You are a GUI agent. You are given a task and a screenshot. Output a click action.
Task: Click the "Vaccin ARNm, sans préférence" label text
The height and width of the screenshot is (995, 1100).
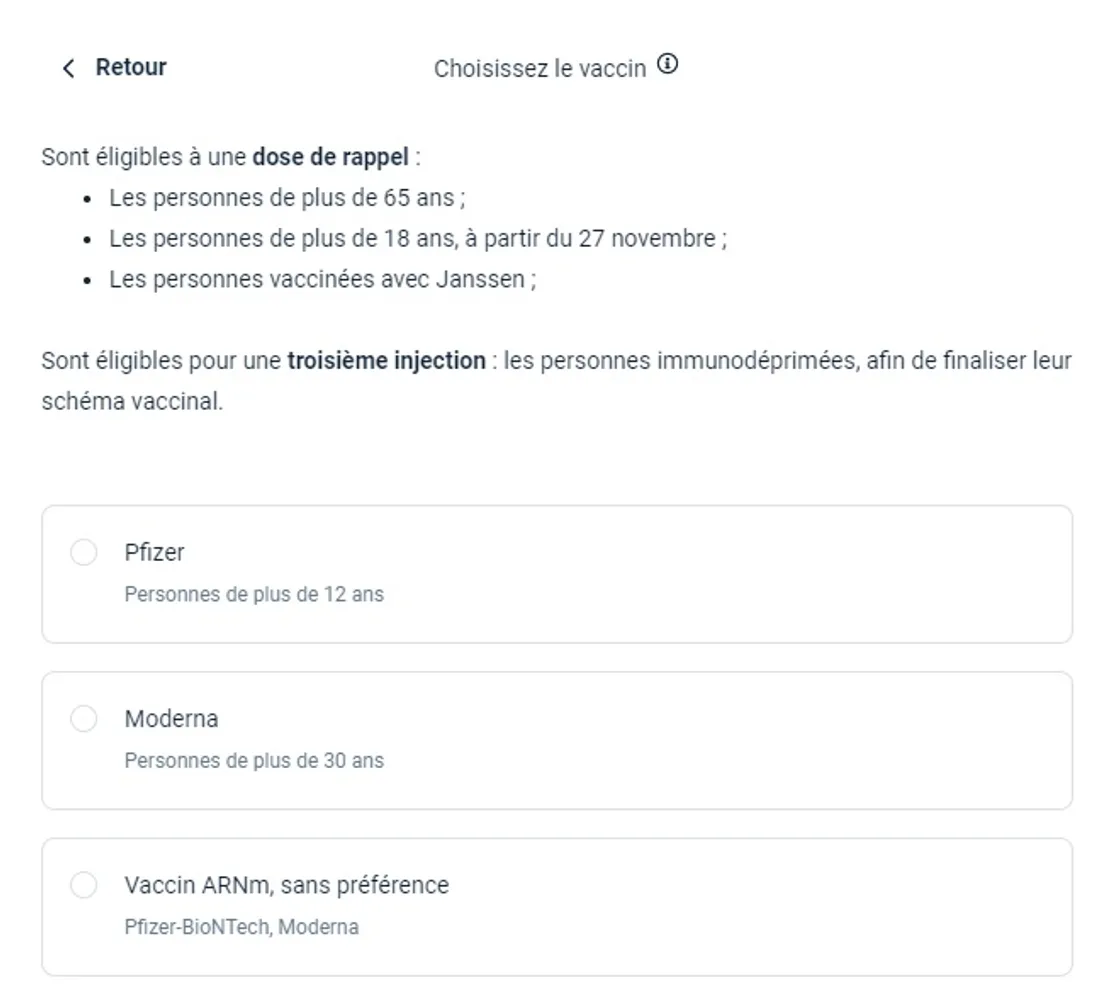click(x=286, y=885)
